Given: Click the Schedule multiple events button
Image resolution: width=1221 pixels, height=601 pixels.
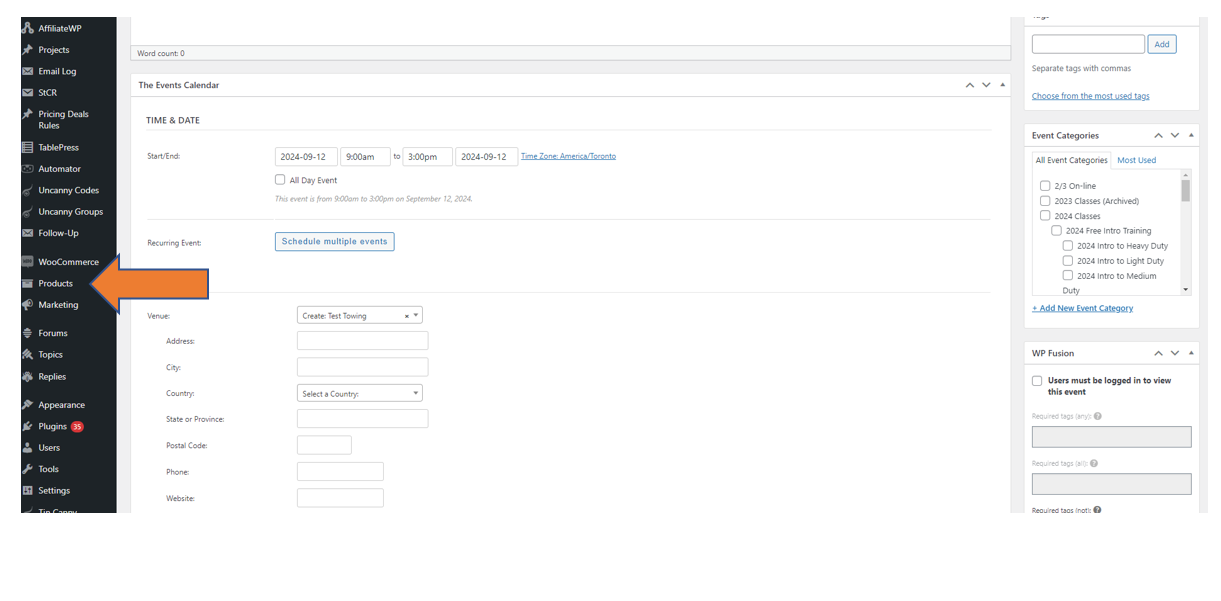Looking at the screenshot, I should click(x=334, y=242).
